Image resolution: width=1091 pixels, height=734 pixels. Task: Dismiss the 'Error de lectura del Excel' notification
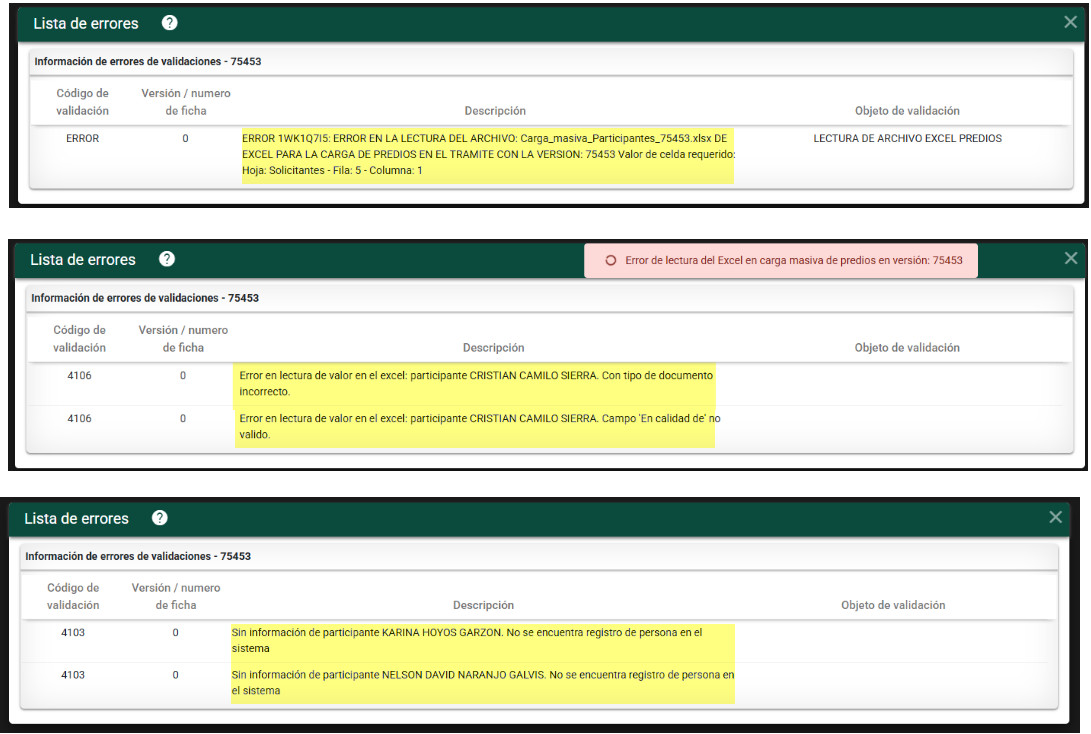[x=780, y=260]
